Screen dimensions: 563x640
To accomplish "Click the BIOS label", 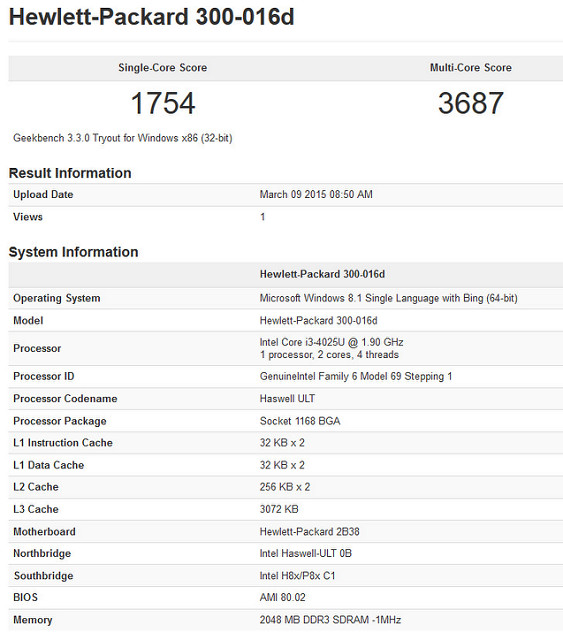I will point(25,598).
